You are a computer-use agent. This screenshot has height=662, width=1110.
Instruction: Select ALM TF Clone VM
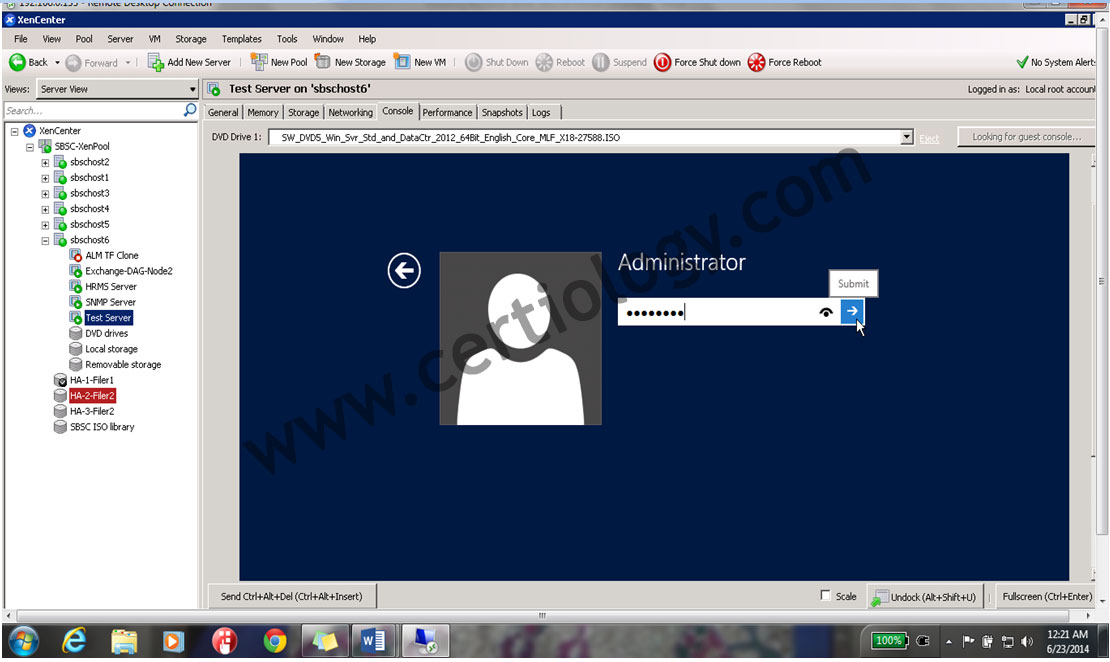112,256
